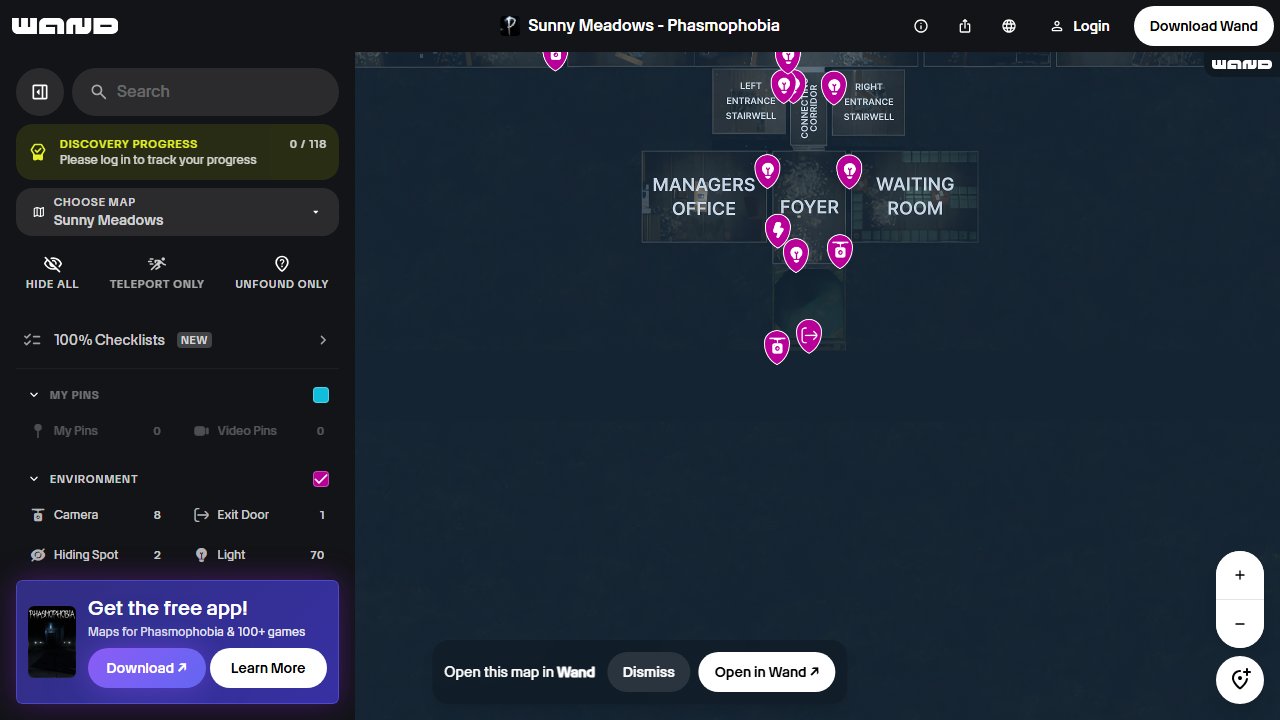Click the Phasmophobia app thumbnail
Image resolution: width=1280 pixels, height=720 pixels.
[x=52, y=641]
